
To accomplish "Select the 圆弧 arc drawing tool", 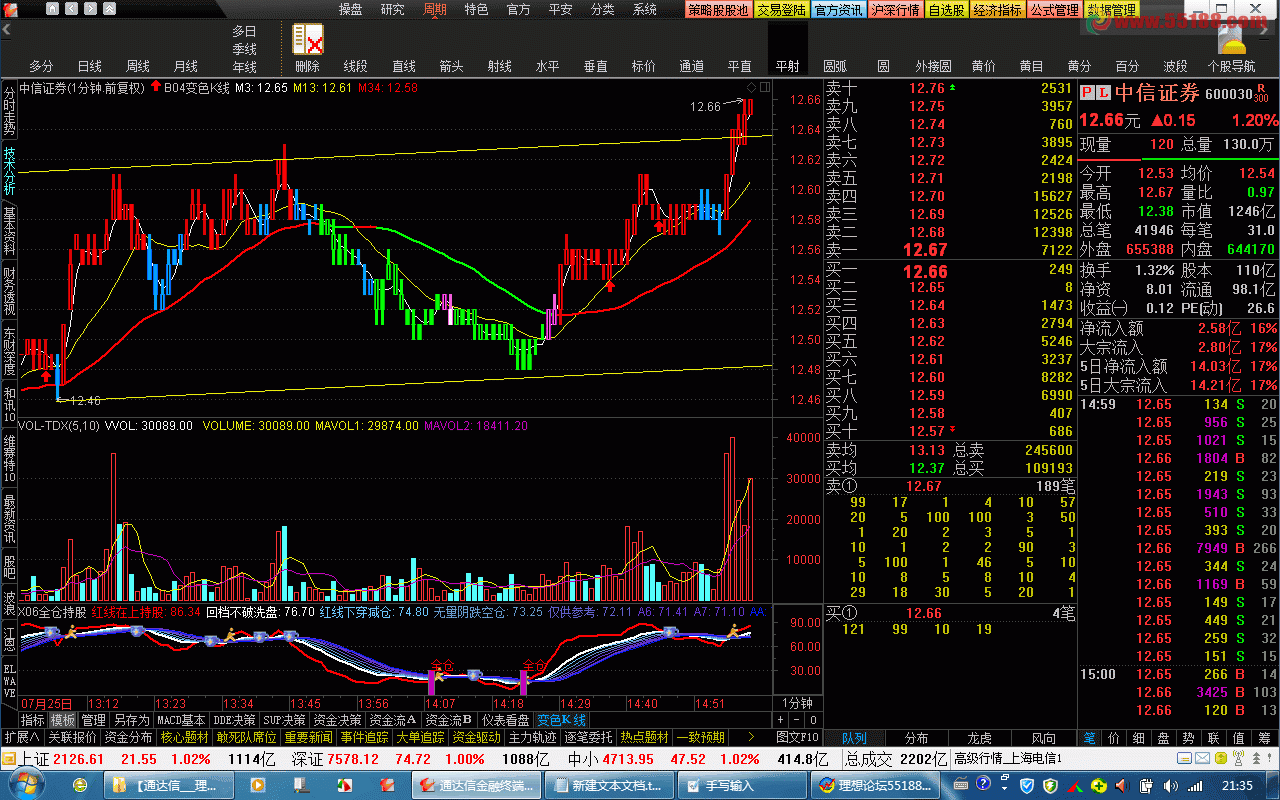I will [835, 66].
